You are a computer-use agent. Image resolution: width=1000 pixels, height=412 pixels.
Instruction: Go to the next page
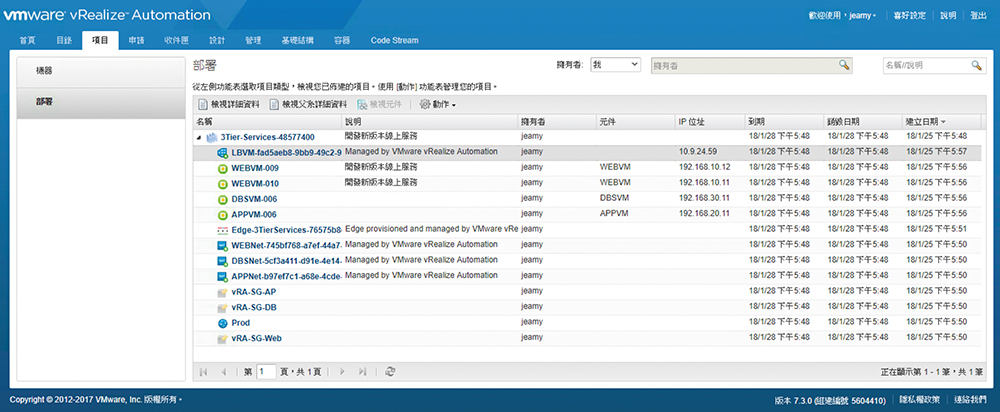(x=342, y=371)
